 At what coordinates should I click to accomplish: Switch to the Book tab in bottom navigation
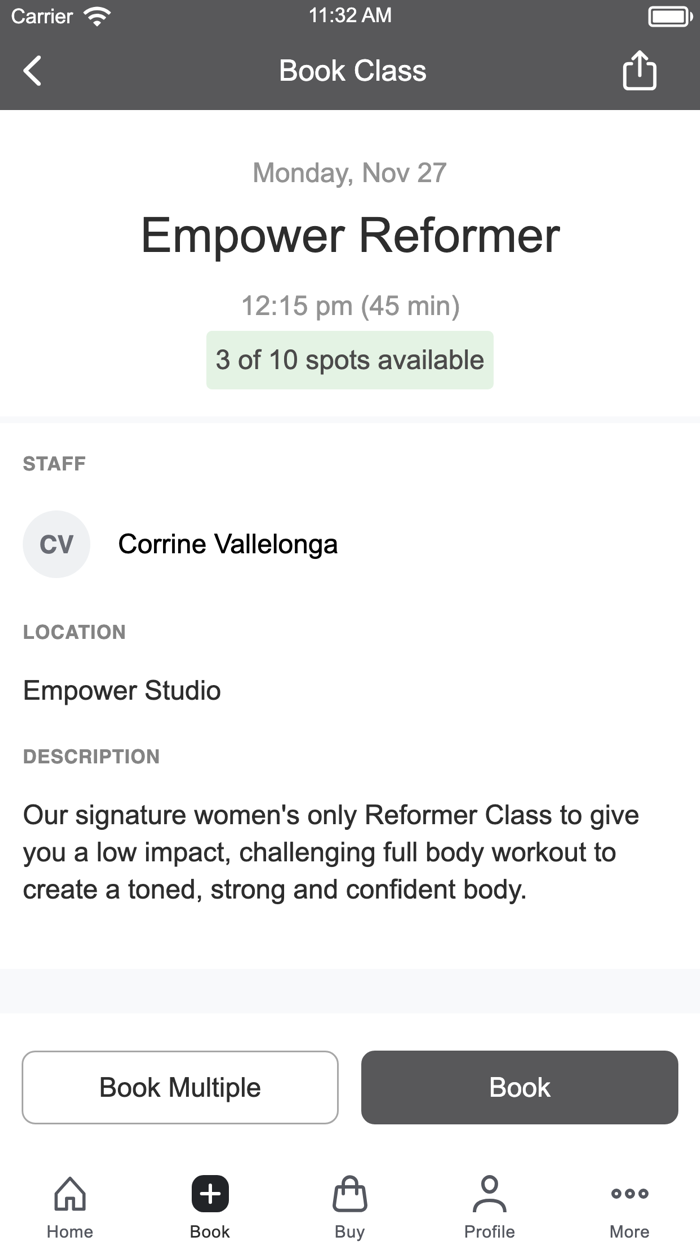pos(209,1205)
